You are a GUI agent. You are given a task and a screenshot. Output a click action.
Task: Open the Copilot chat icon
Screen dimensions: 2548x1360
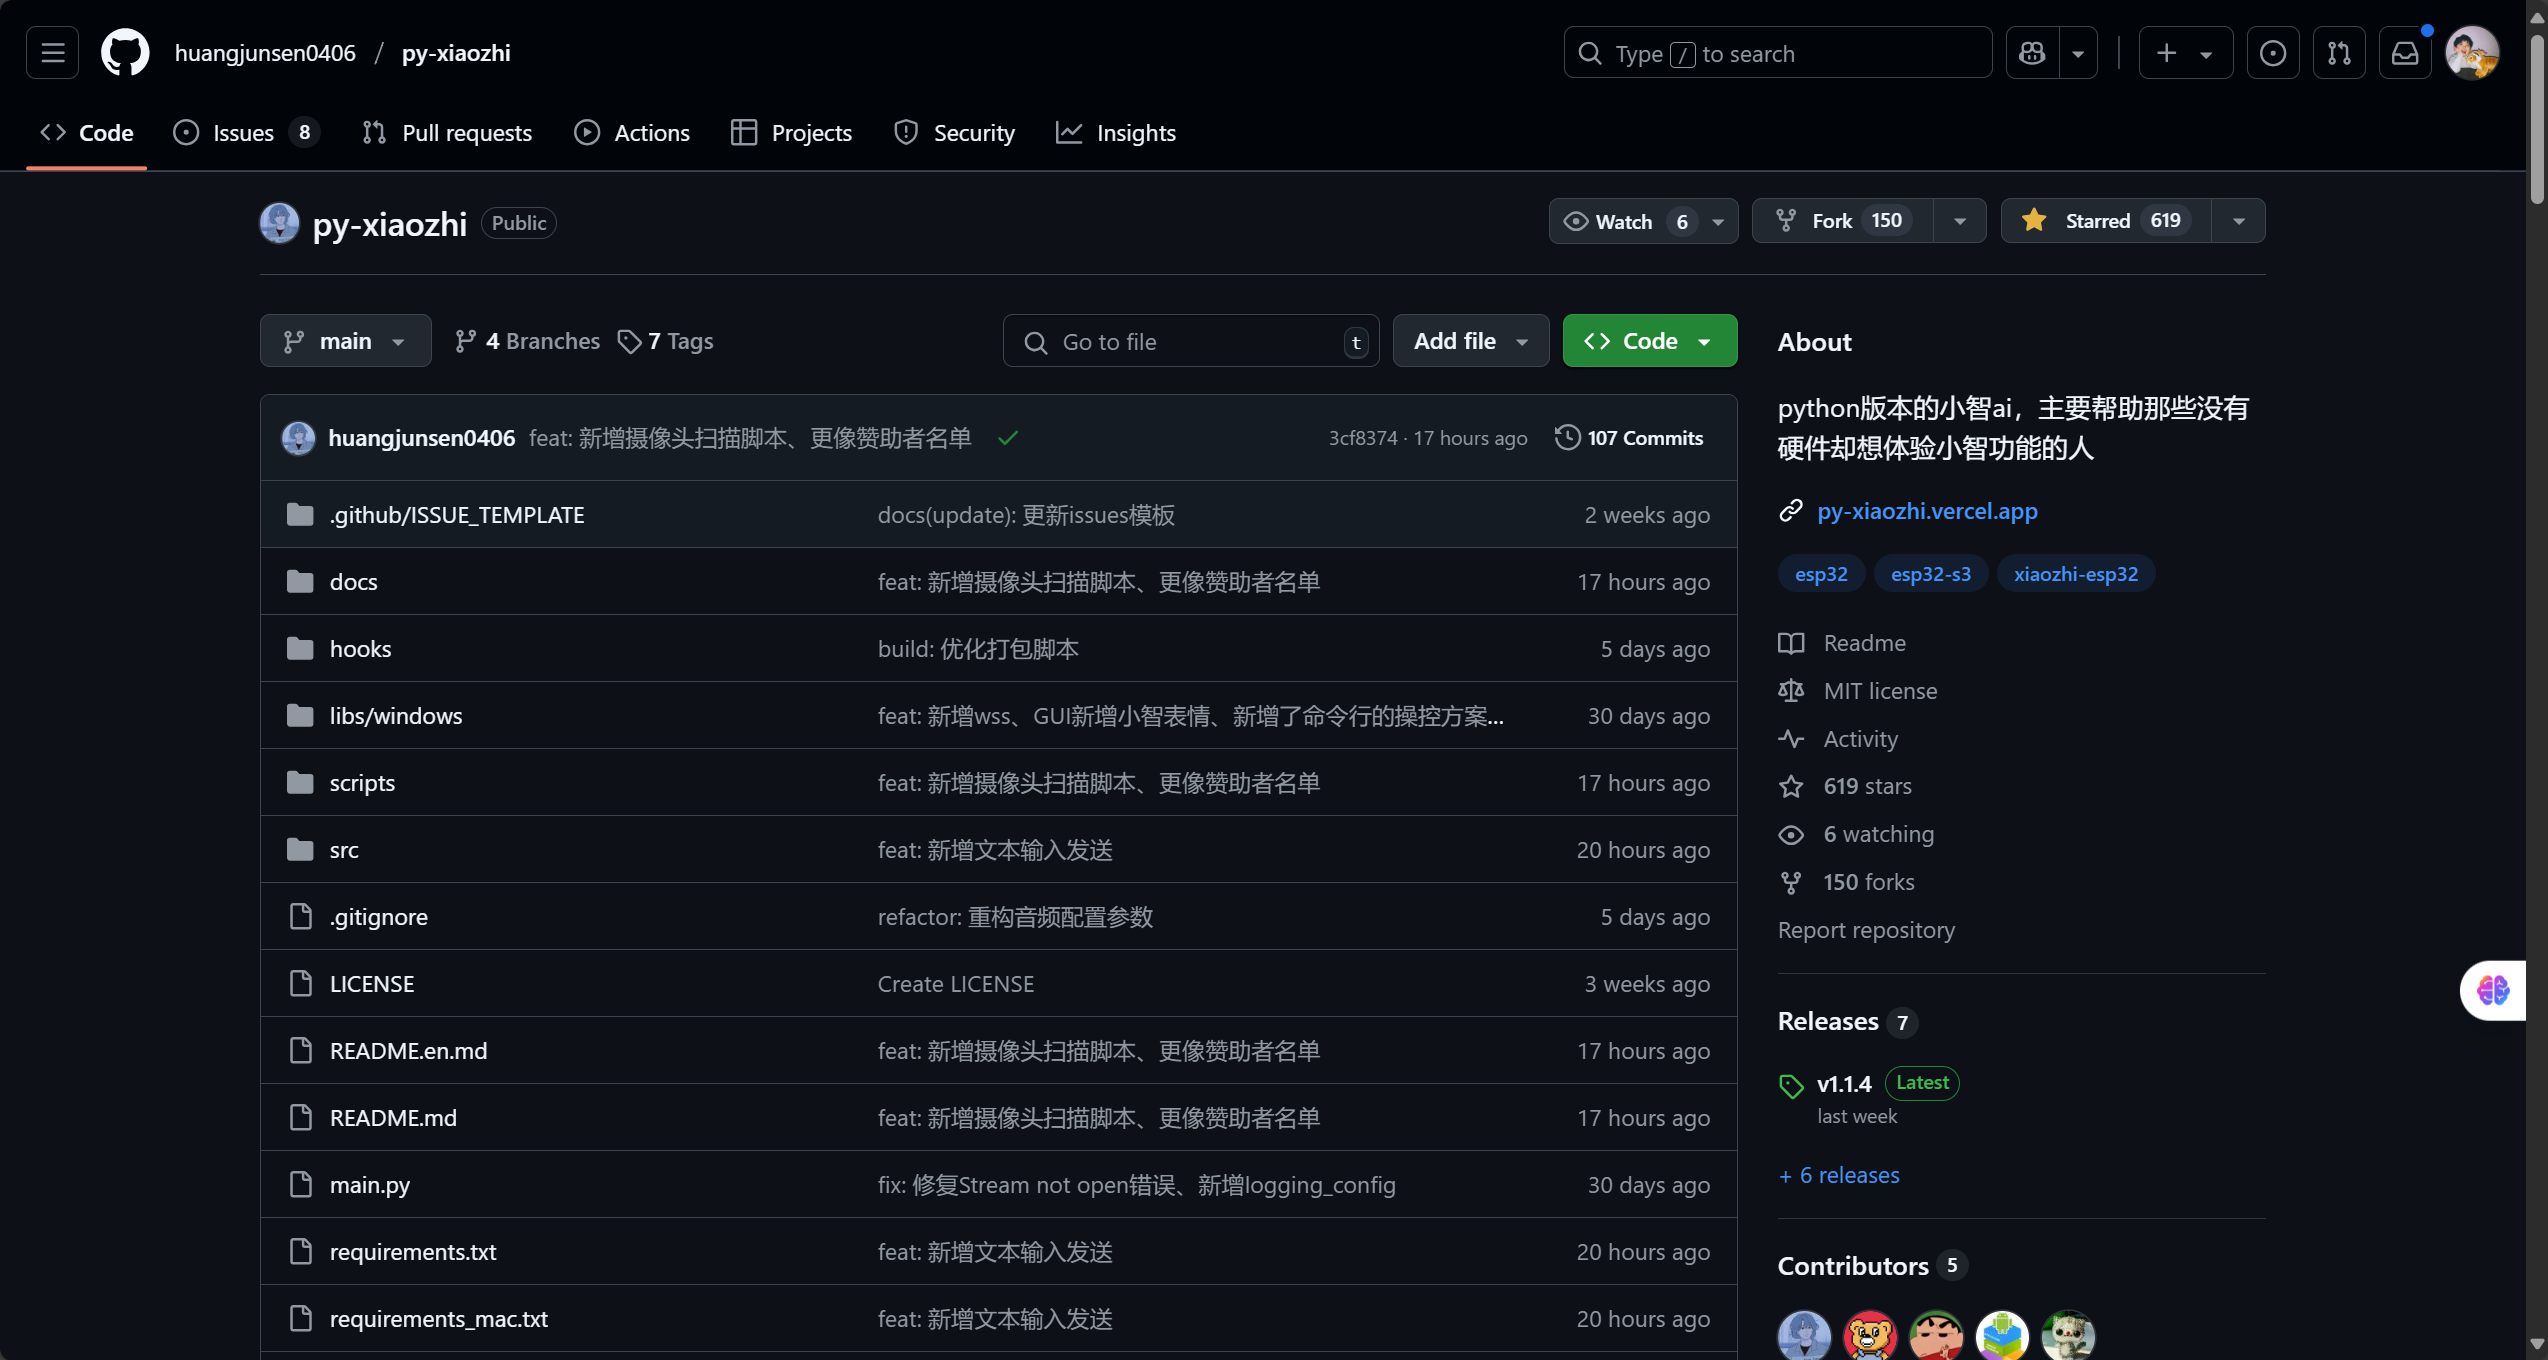(x=2032, y=53)
